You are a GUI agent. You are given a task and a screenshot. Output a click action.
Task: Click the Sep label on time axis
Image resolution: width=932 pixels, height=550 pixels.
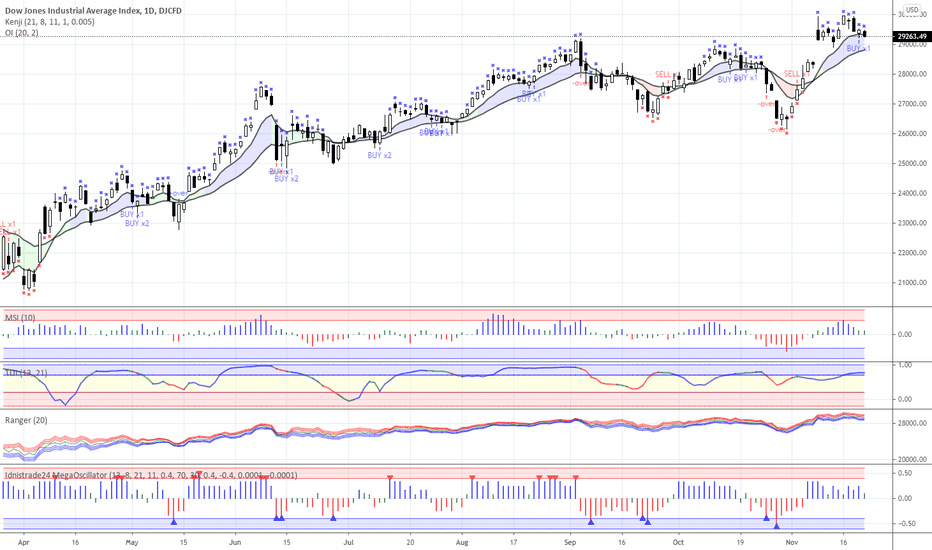pyautogui.click(x=570, y=542)
